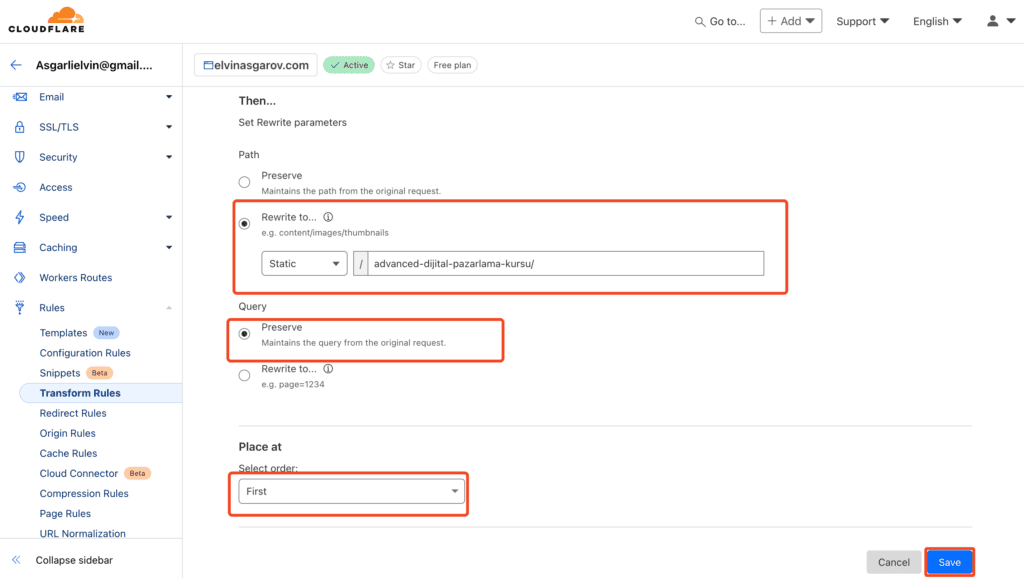Select the Path Rewrite to radio button
1024x578 pixels.
pos(244,223)
